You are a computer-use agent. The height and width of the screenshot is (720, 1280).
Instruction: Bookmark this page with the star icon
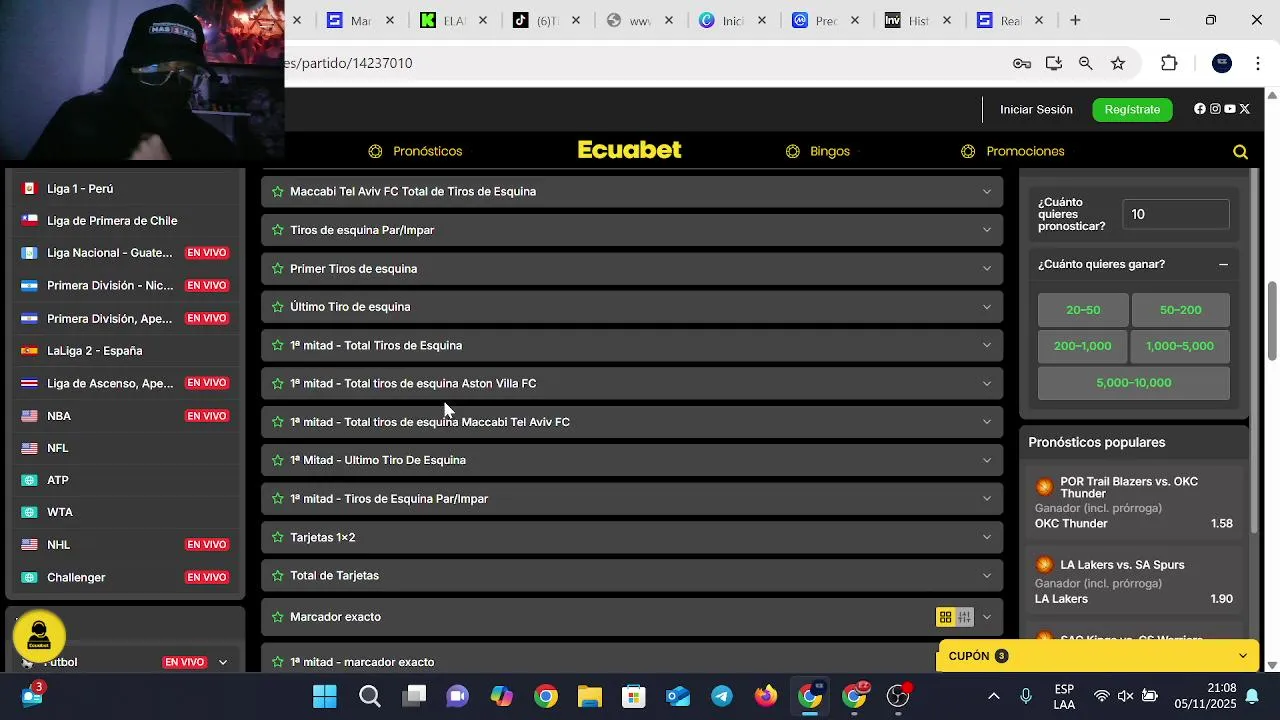pos(1118,63)
